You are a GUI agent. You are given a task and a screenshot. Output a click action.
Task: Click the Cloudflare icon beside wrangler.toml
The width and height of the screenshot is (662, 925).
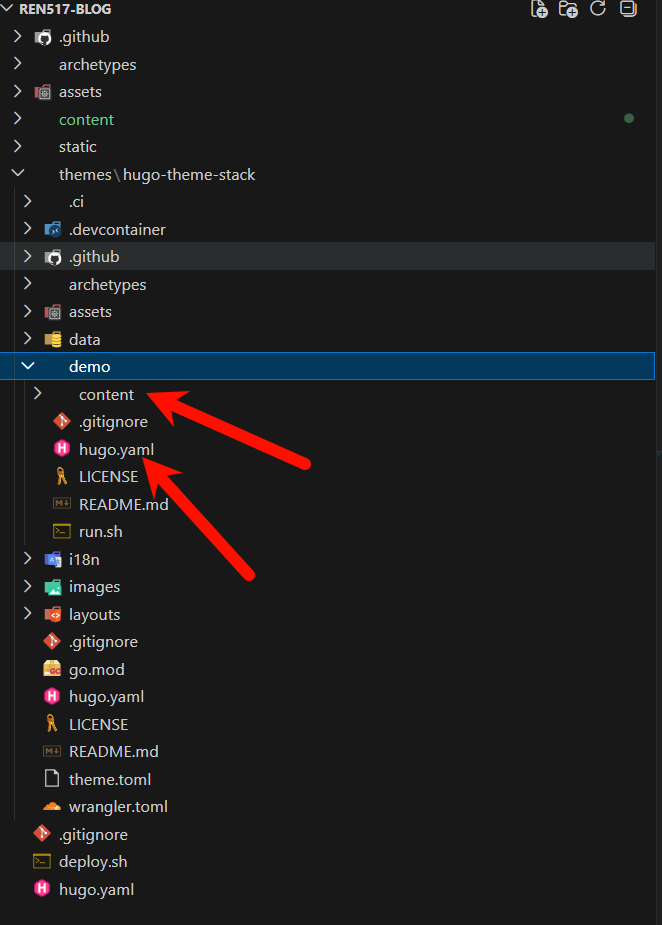pos(52,807)
